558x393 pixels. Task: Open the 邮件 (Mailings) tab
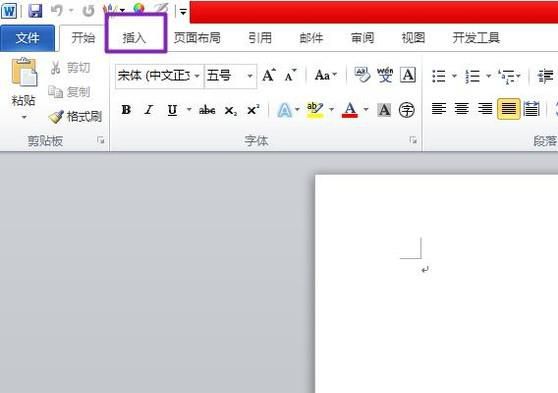311,38
